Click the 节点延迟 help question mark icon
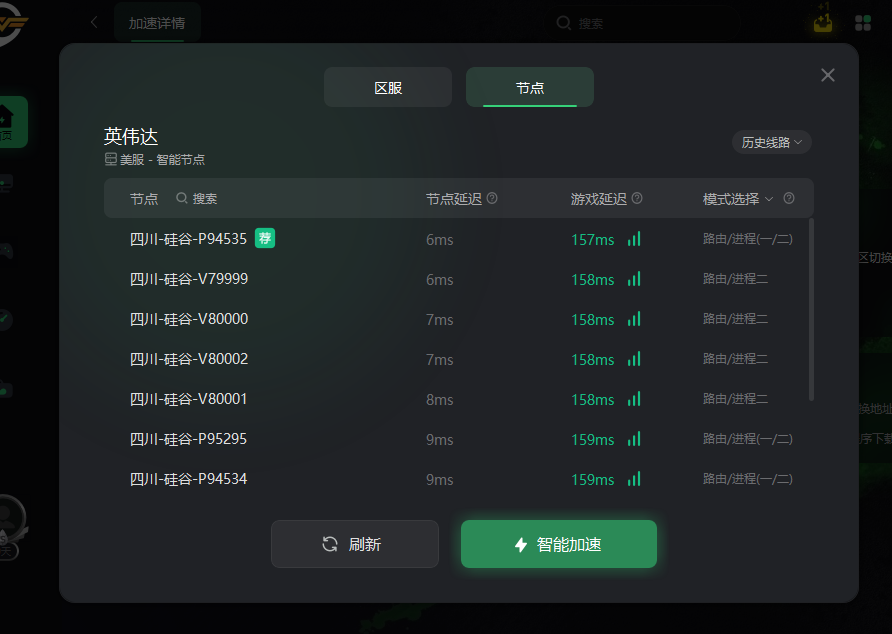The image size is (892, 634). [x=492, y=198]
